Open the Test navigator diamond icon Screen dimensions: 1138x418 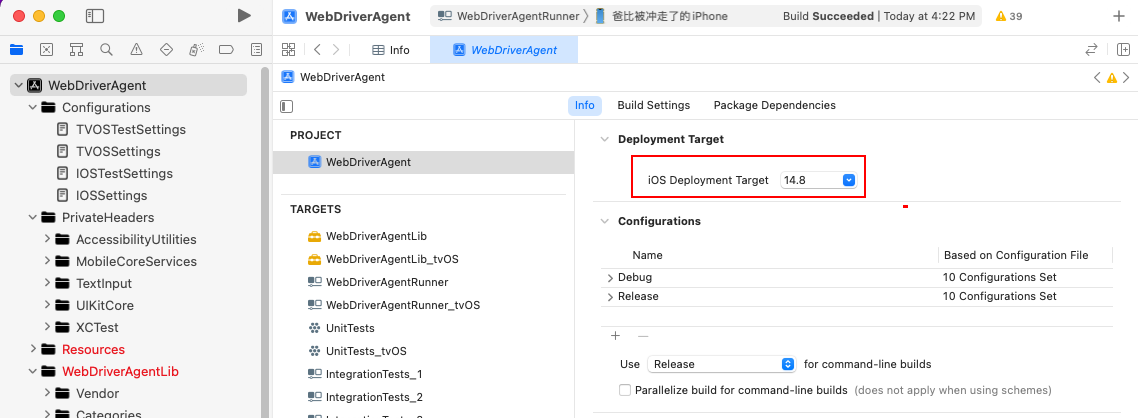point(166,49)
